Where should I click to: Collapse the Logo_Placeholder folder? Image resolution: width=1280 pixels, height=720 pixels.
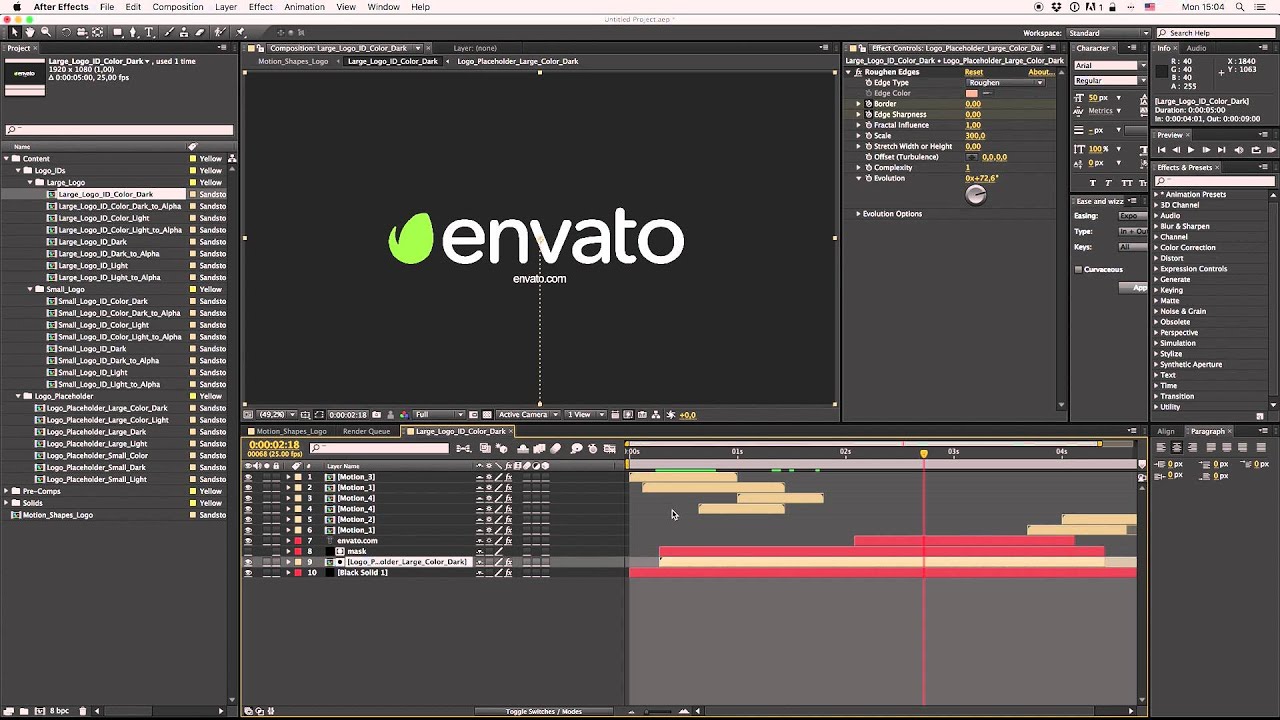click(x=18, y=396)
